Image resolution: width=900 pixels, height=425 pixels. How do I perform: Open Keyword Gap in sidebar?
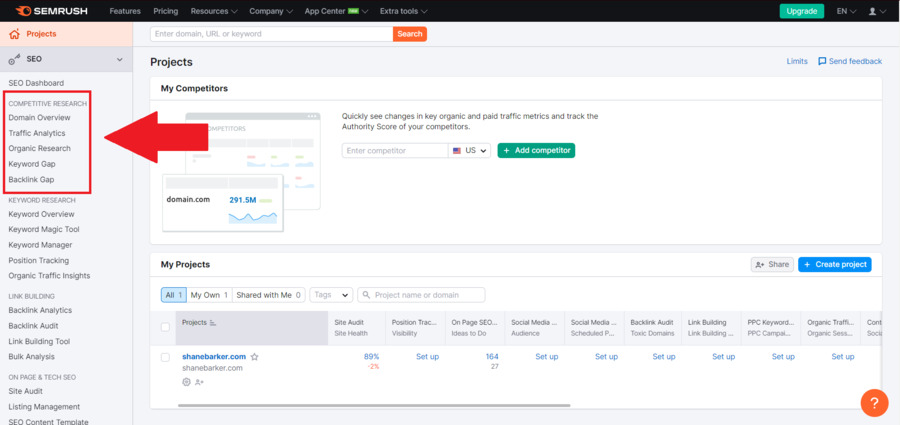coord(32,164)
